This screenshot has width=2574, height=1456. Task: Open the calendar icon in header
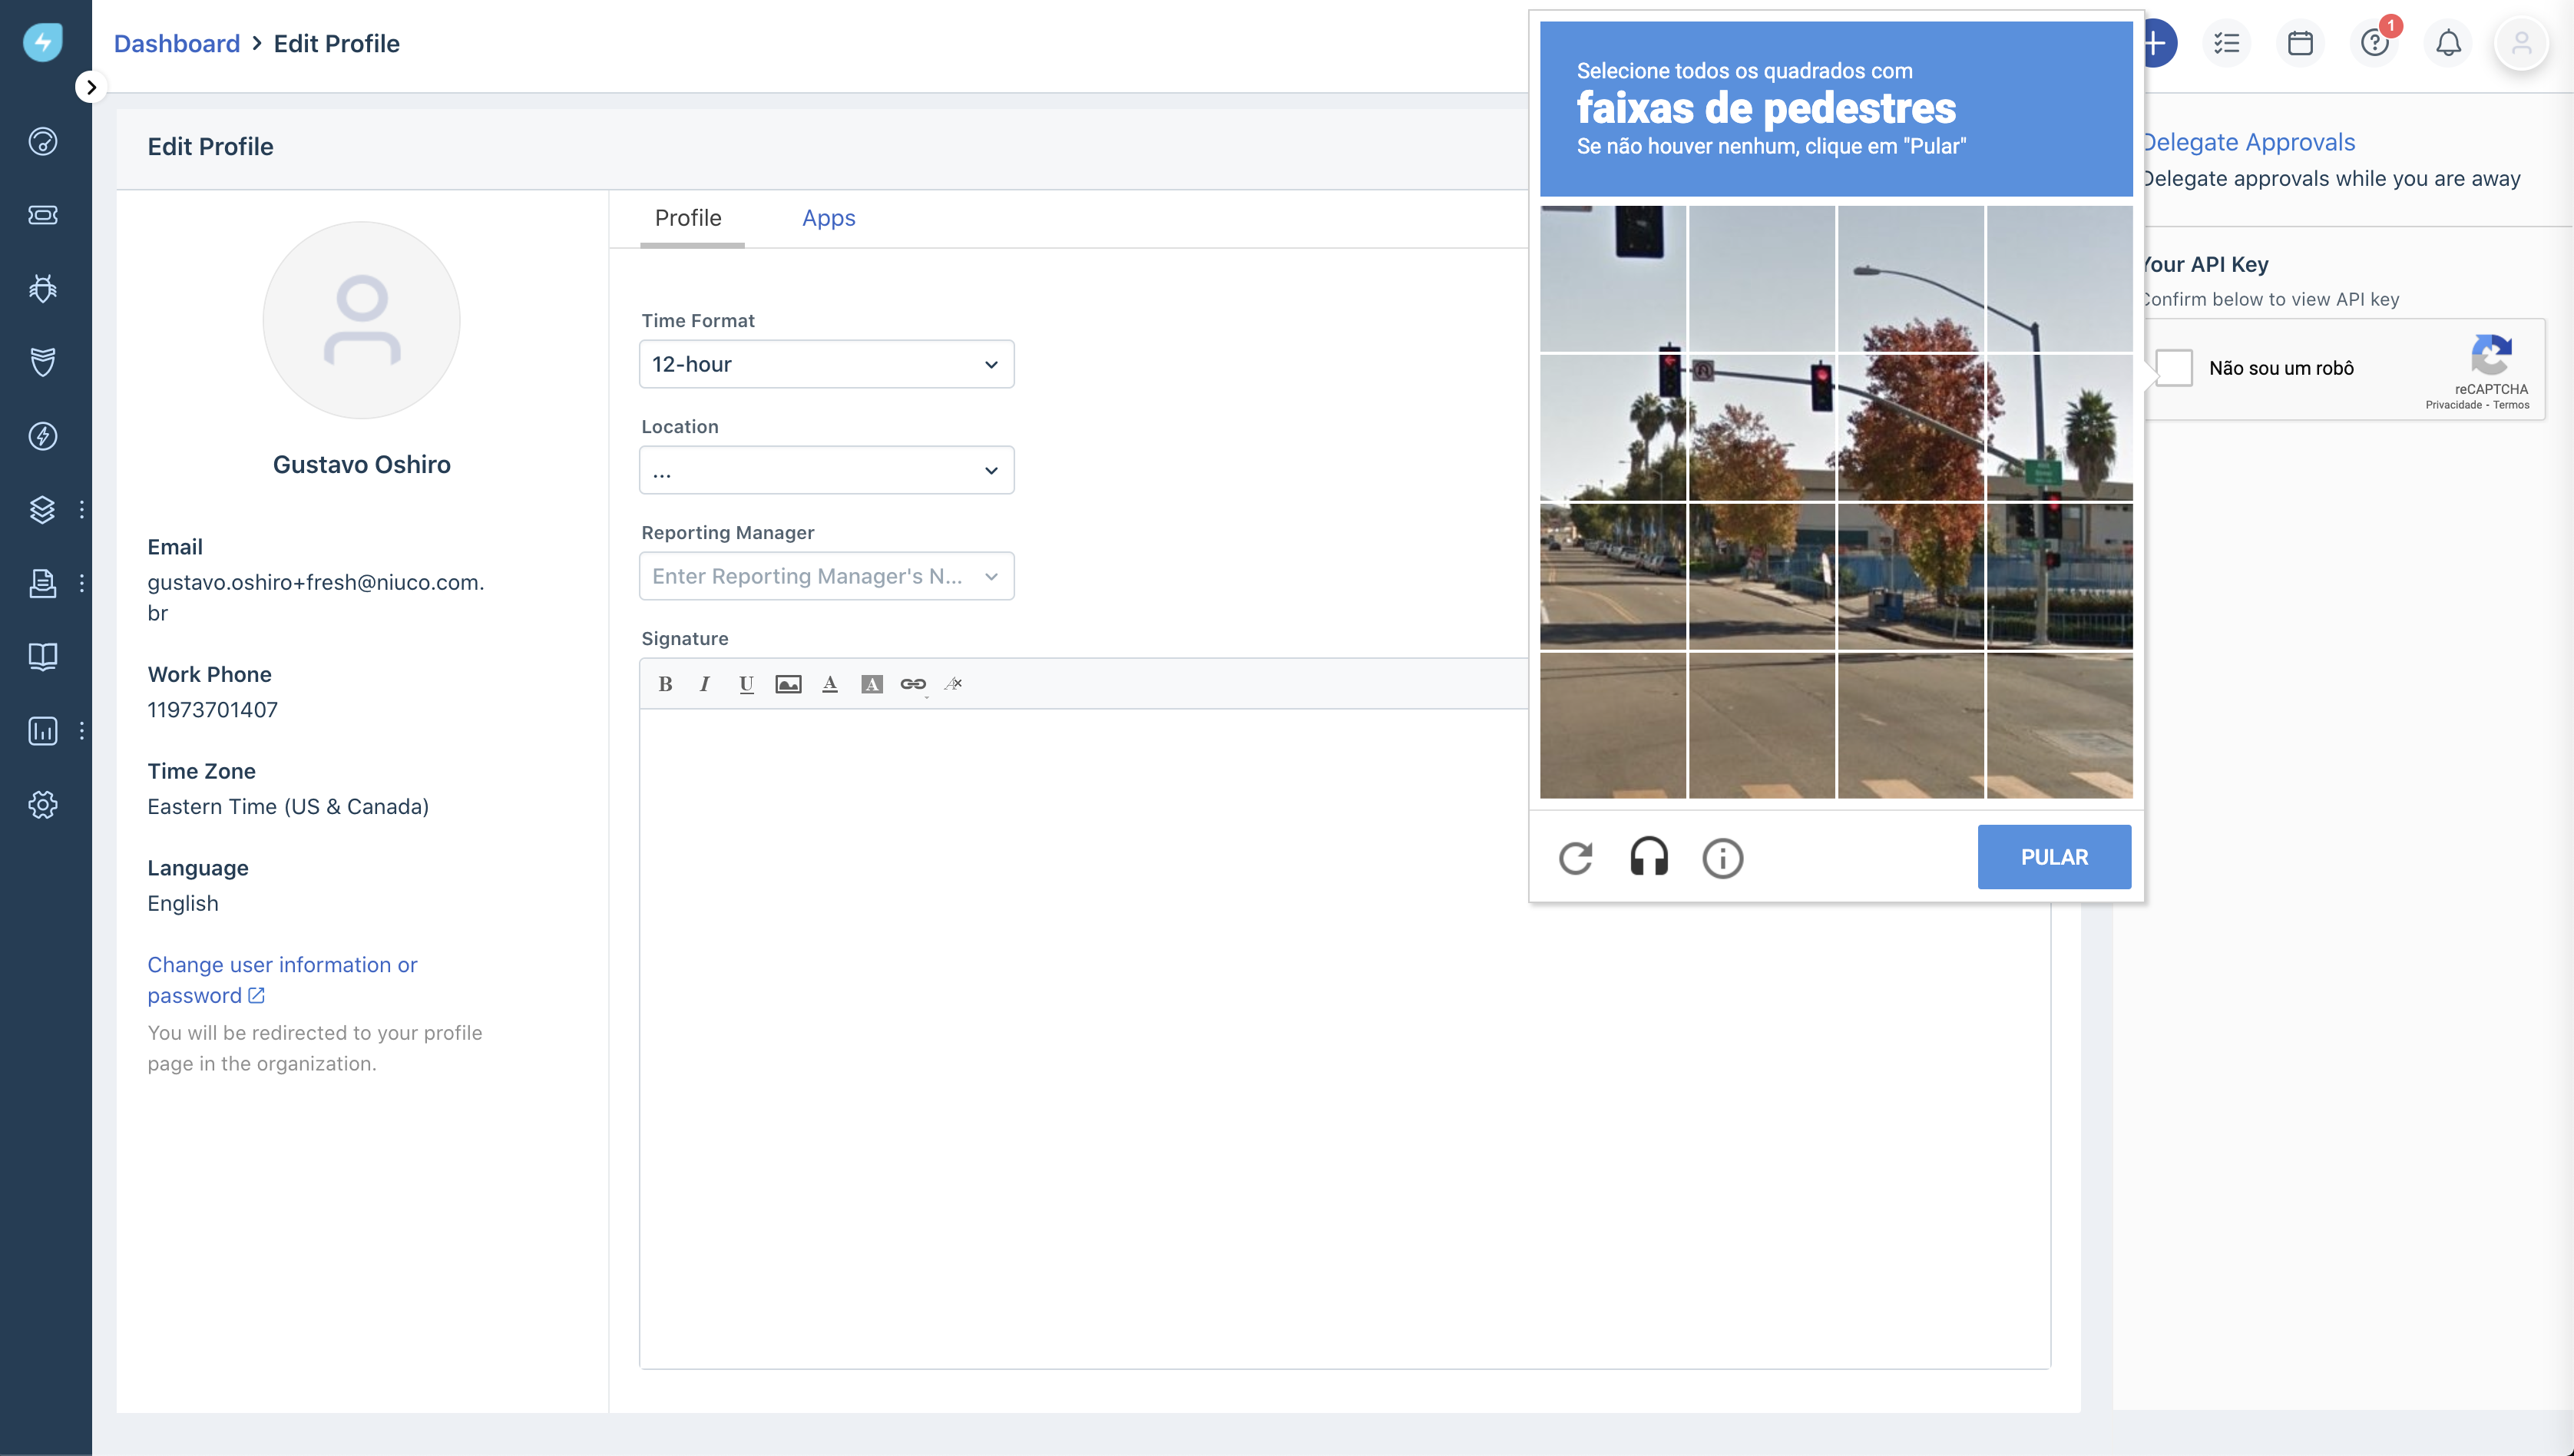point(2300,43)
